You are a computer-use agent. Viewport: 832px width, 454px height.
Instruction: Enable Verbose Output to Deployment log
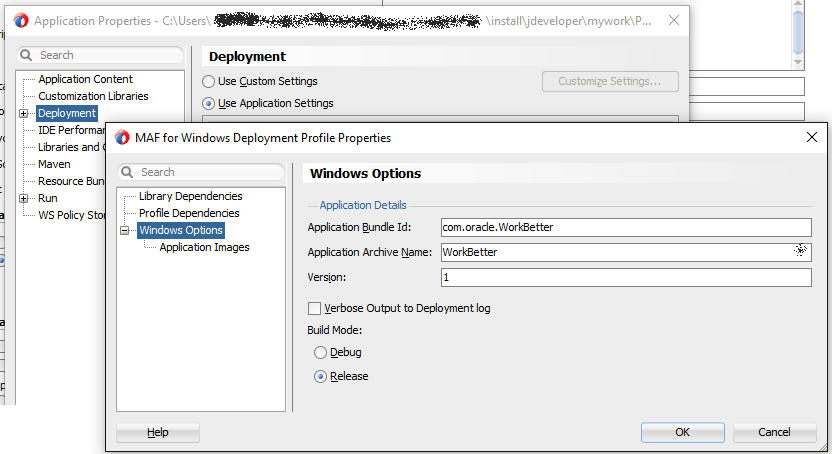[x=315, y=309]
